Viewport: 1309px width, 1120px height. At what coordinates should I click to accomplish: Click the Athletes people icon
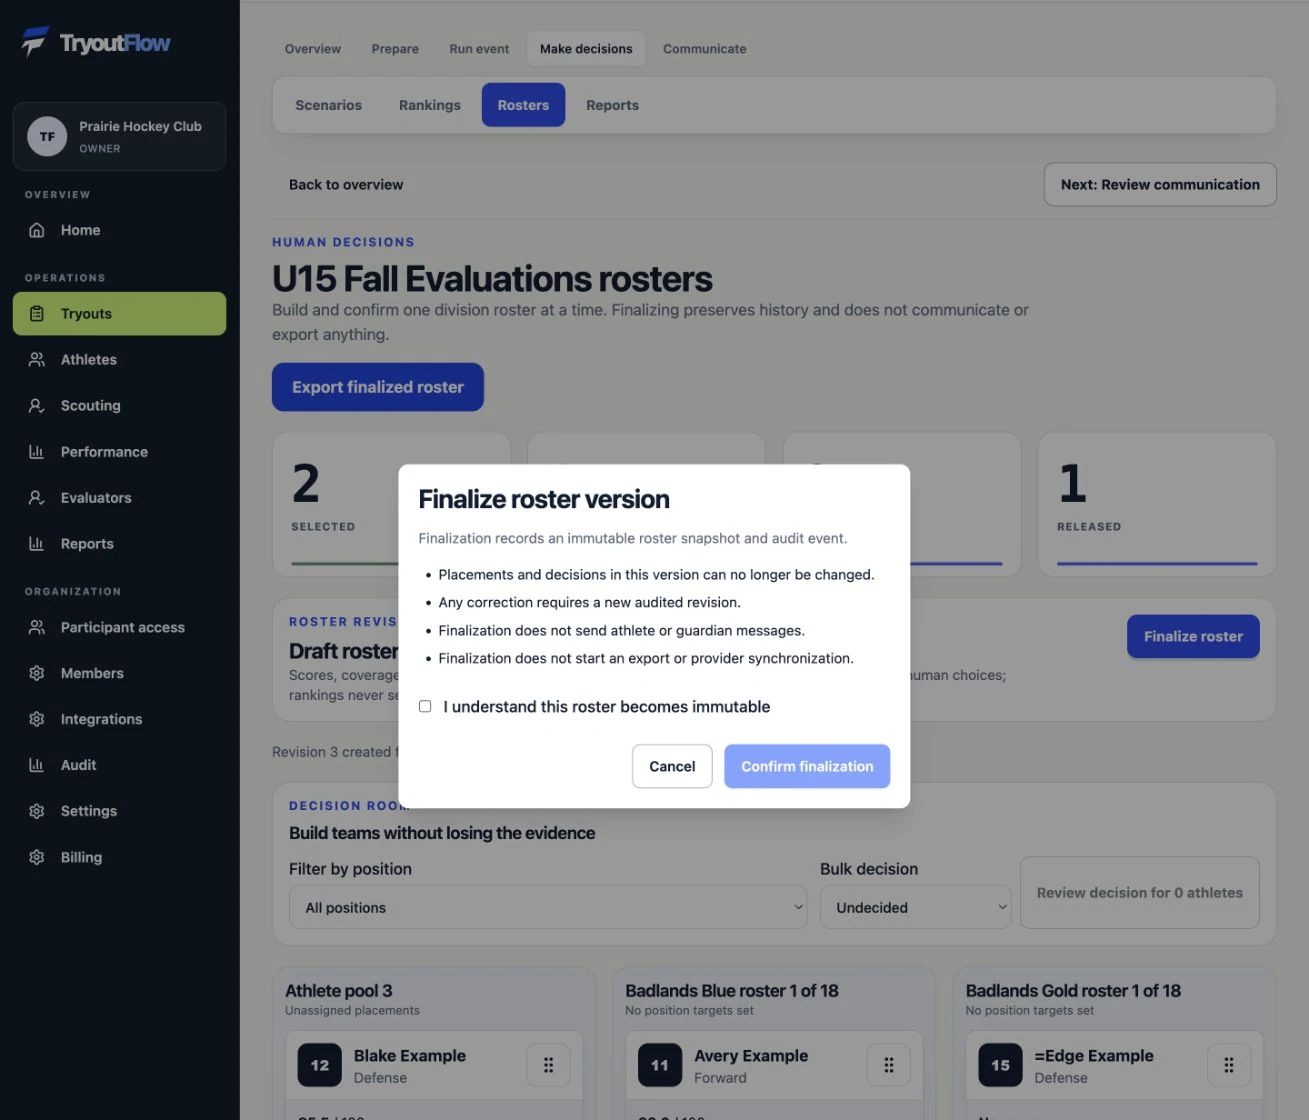[37, 360]
